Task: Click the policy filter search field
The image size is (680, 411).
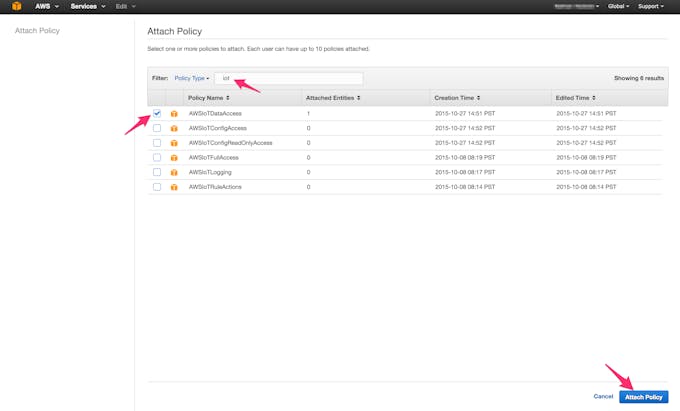Action: tap(289, 78)
